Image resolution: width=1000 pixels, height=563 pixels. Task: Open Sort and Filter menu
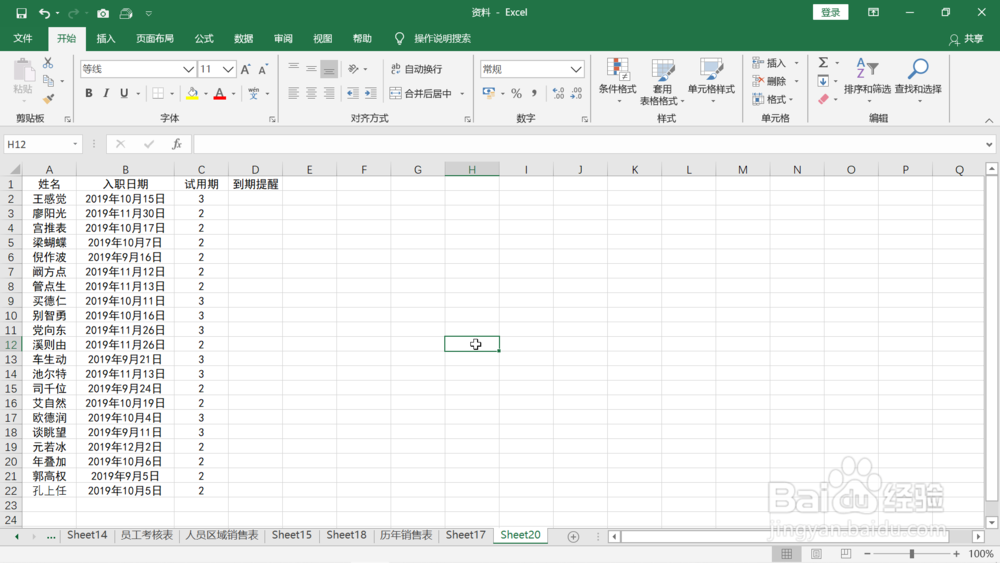(x=867, y=81)
